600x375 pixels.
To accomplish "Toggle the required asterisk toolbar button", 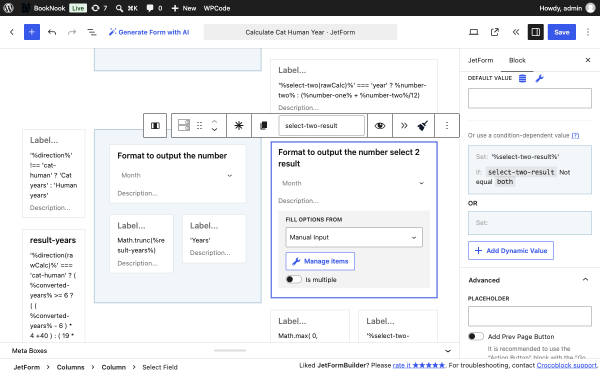I will (239, 126).
